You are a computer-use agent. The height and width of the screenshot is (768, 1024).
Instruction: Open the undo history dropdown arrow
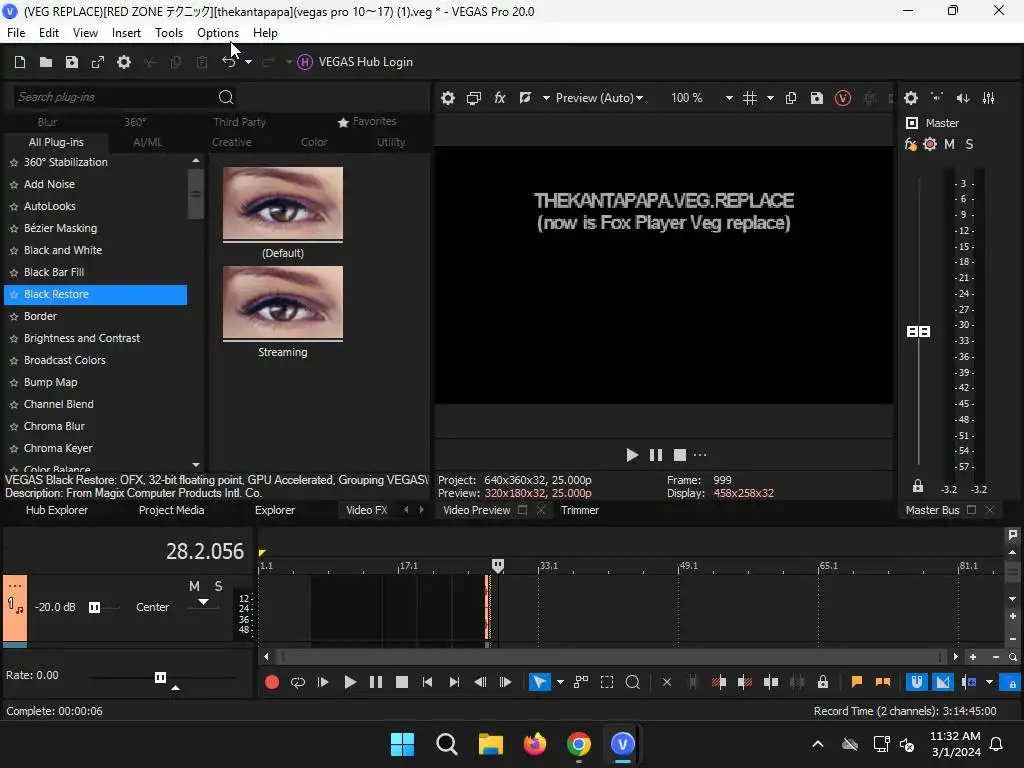point(248,62)
